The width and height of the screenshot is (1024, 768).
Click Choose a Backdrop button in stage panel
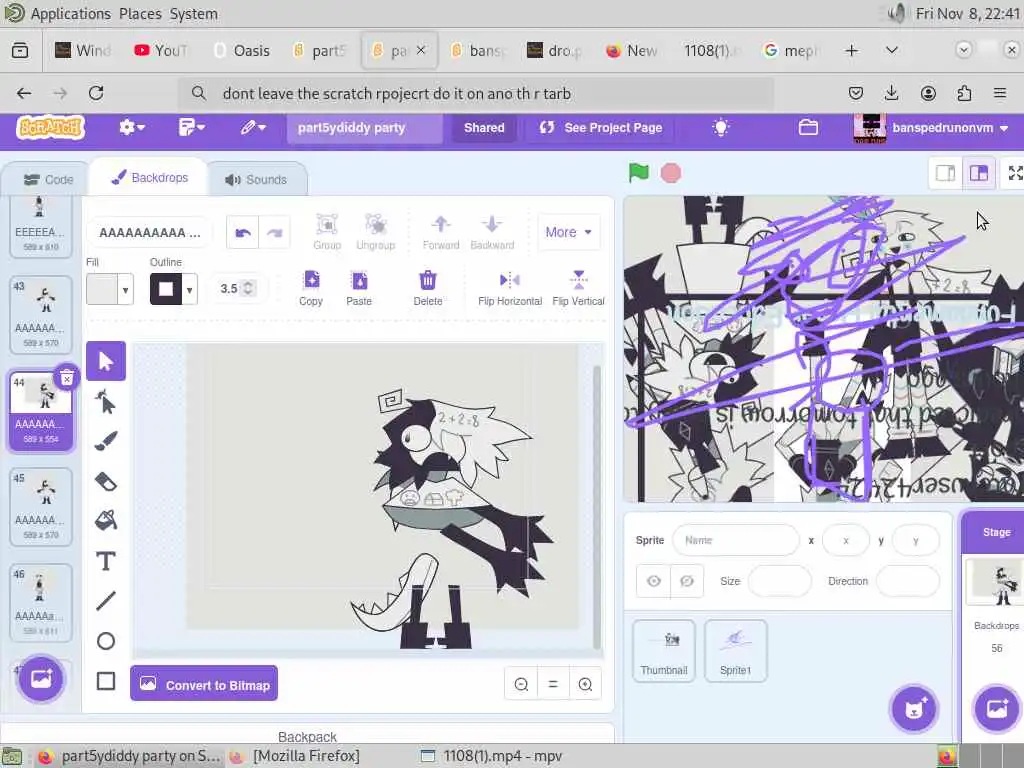coord(997,709)
